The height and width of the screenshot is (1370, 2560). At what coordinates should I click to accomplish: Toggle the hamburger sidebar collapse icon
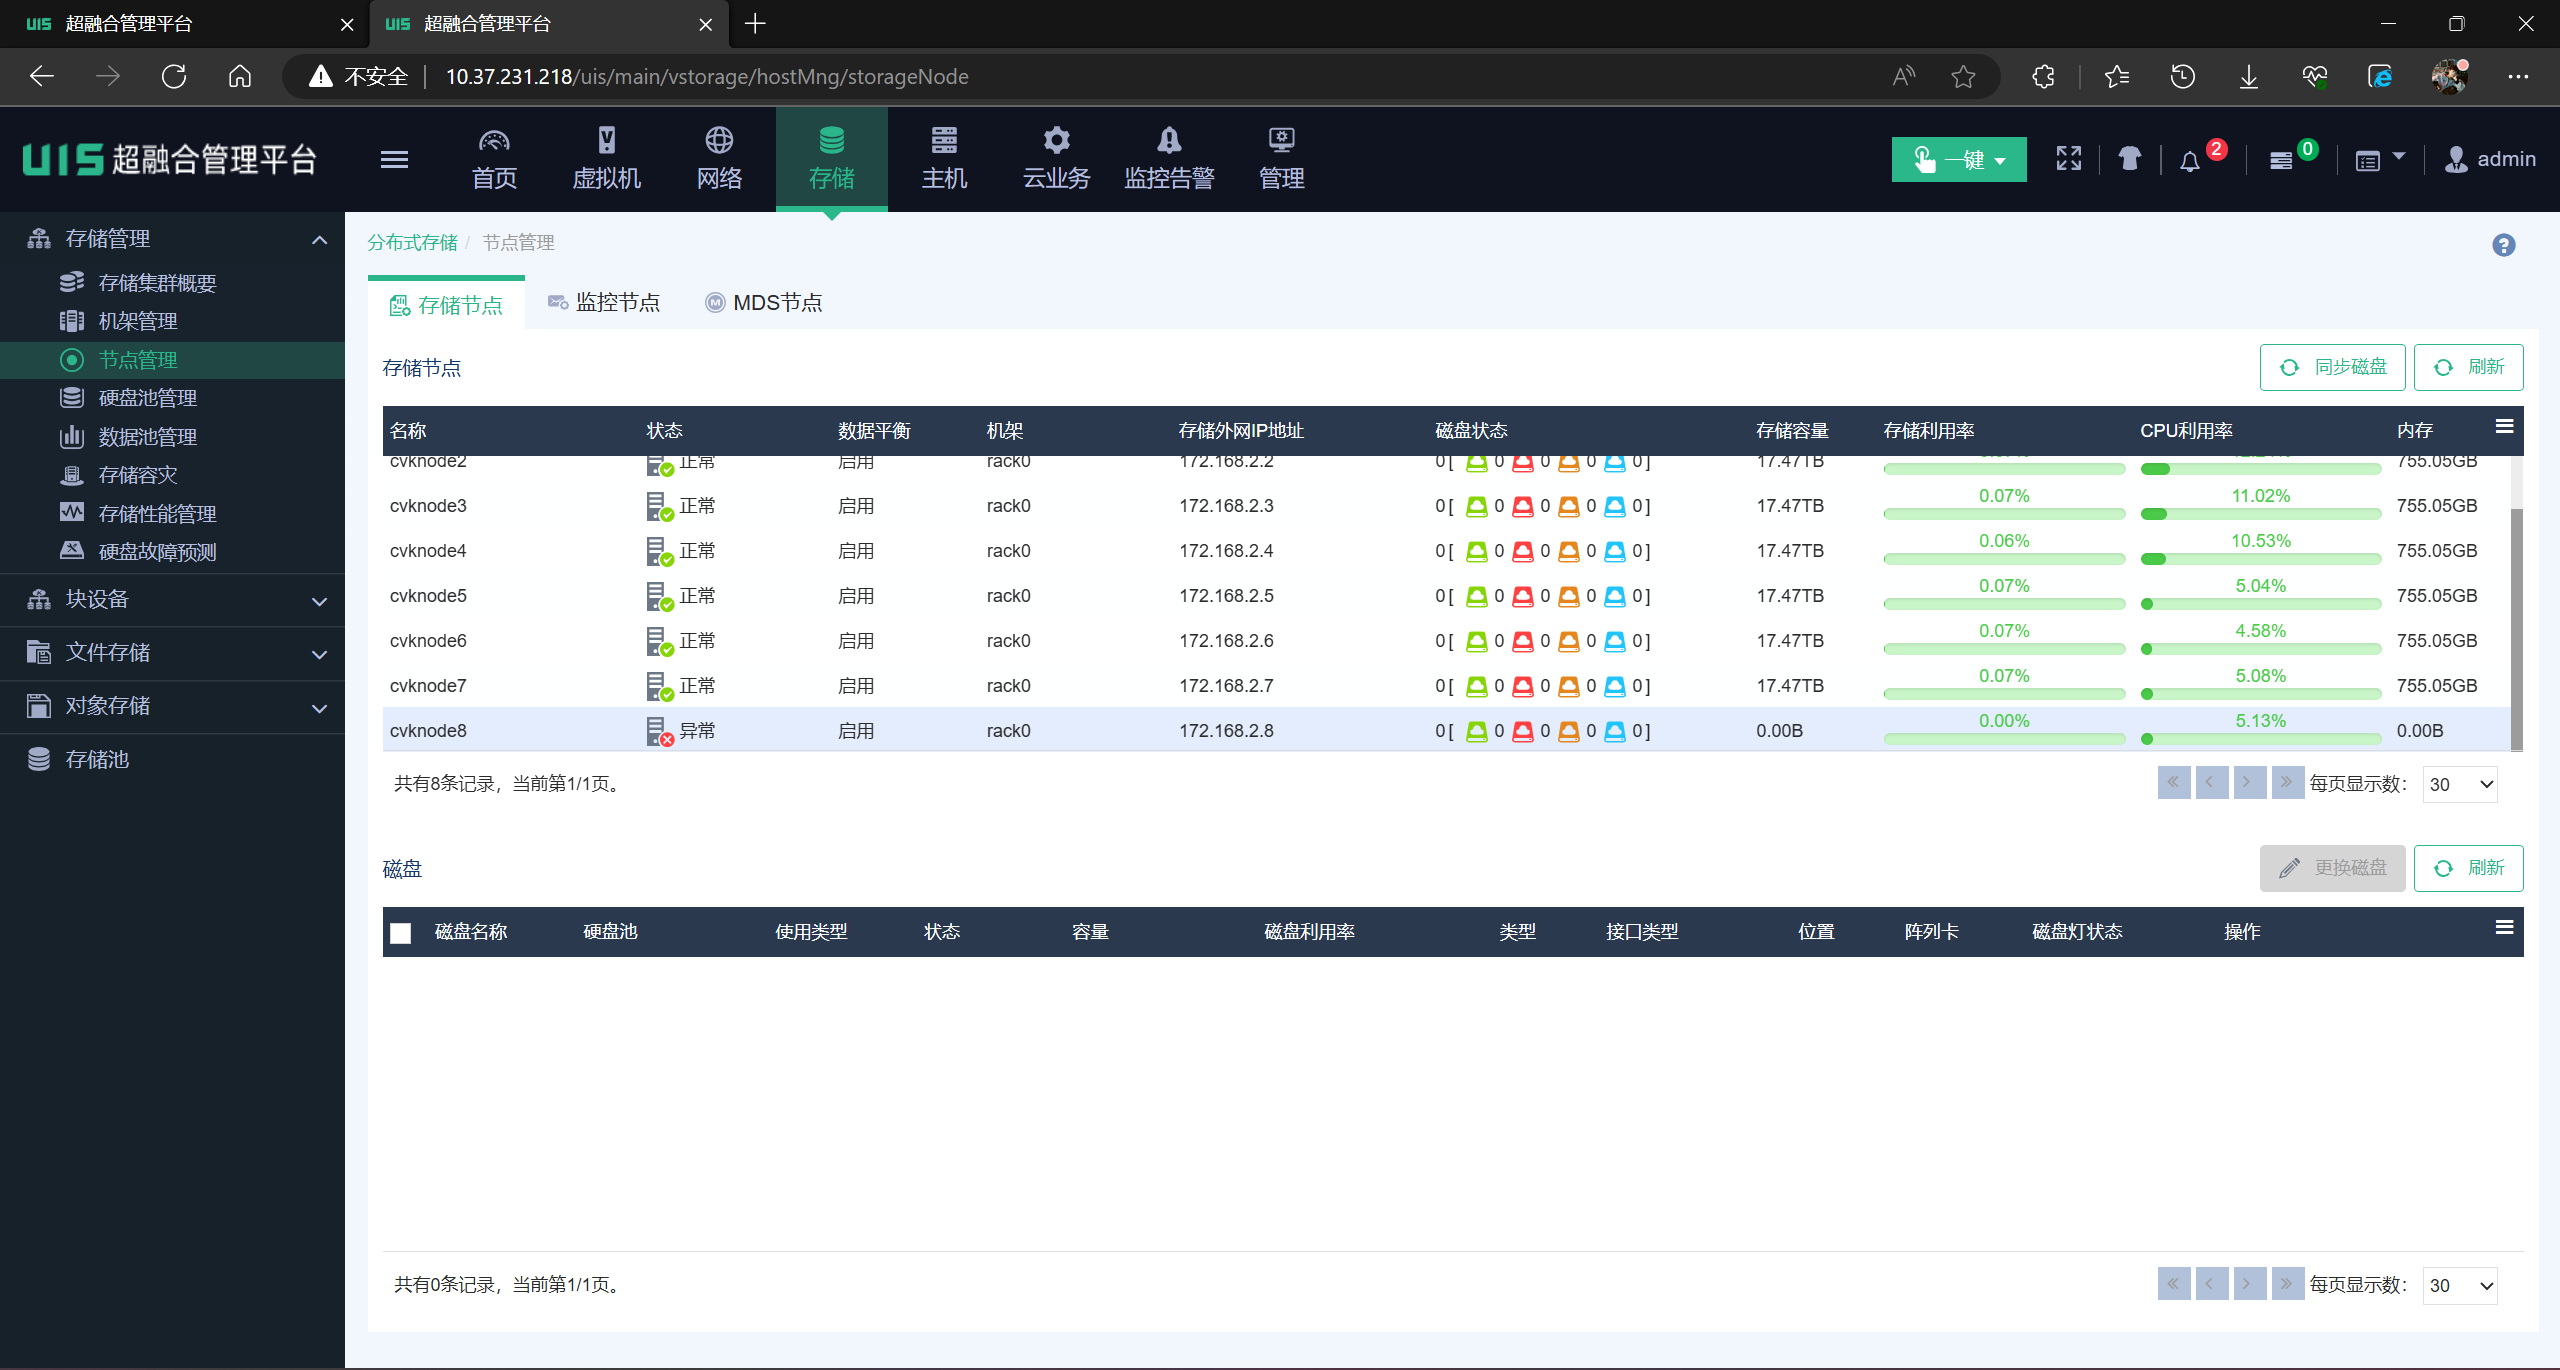tap(394, 159)
